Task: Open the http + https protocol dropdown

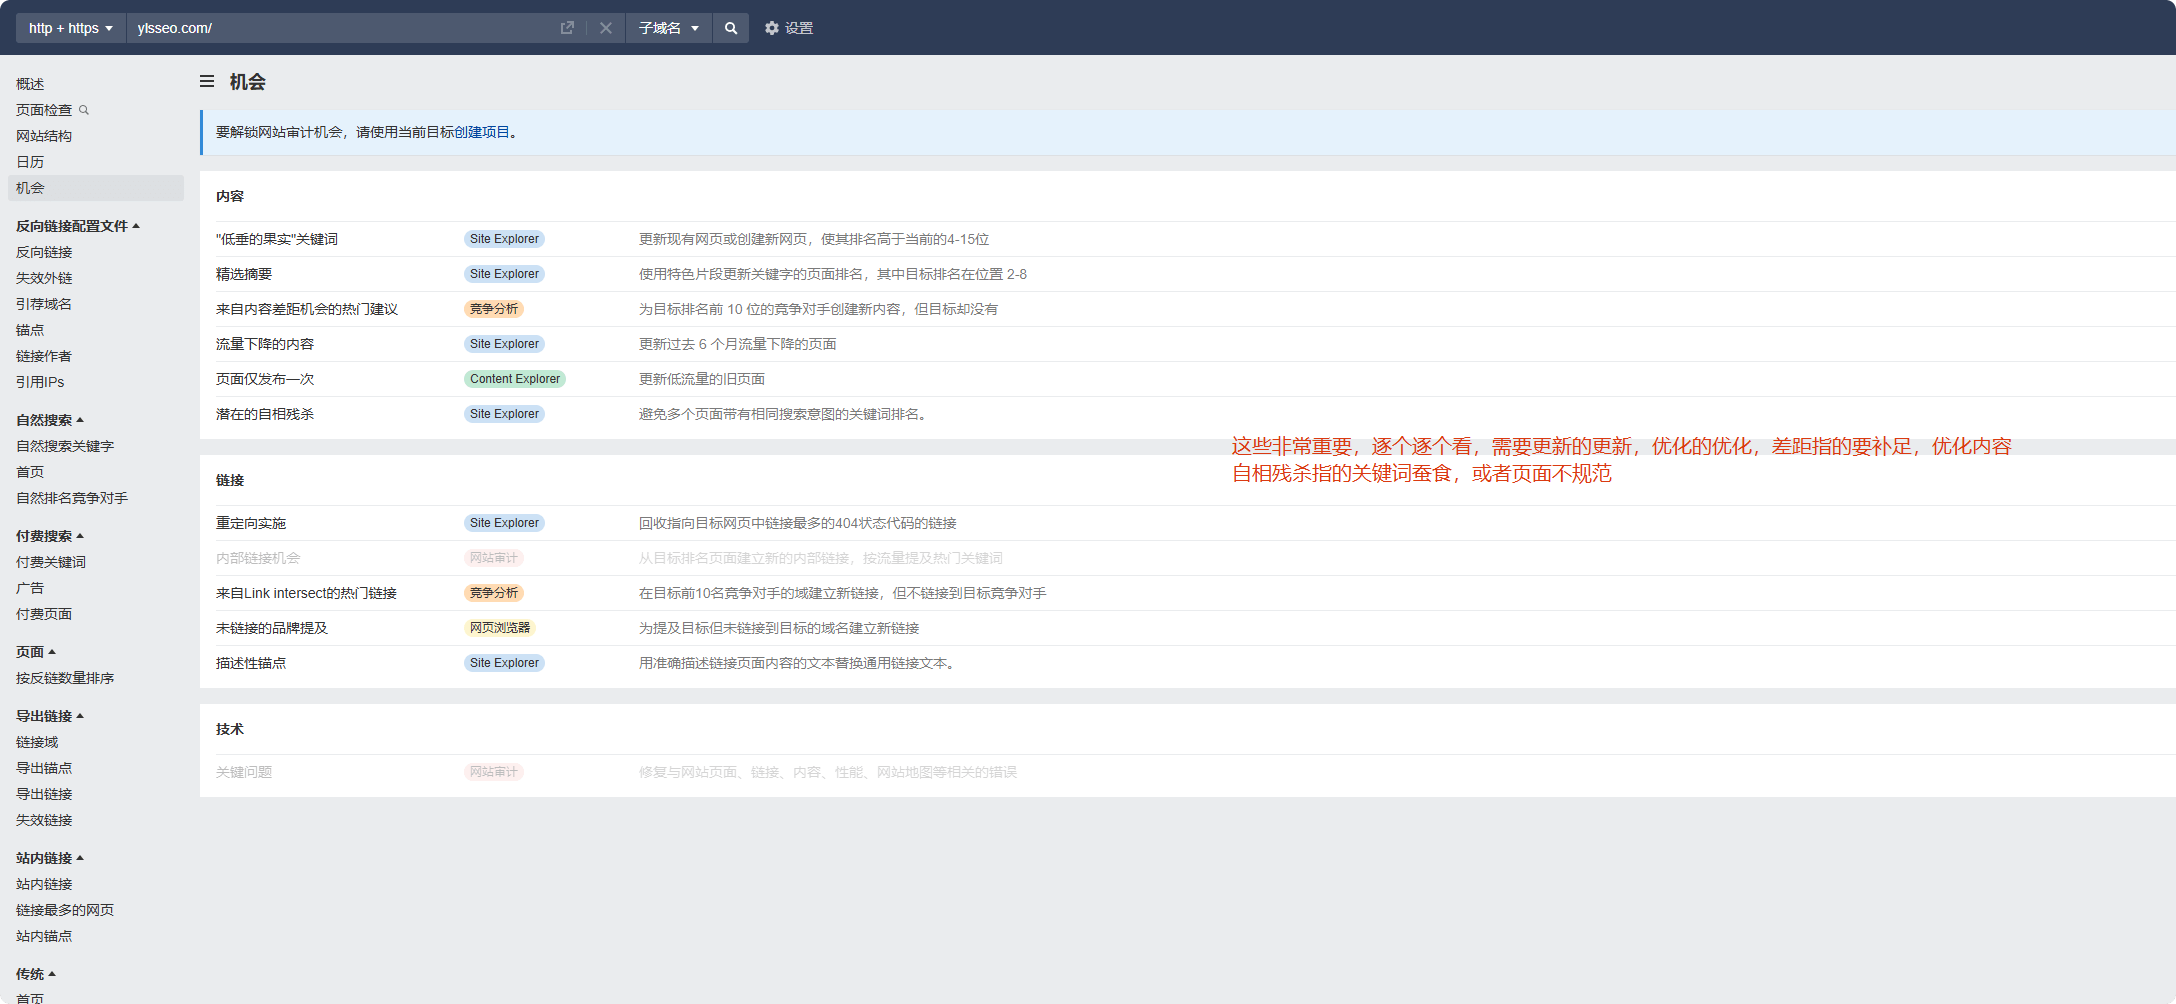Action: tap(70, 27)
